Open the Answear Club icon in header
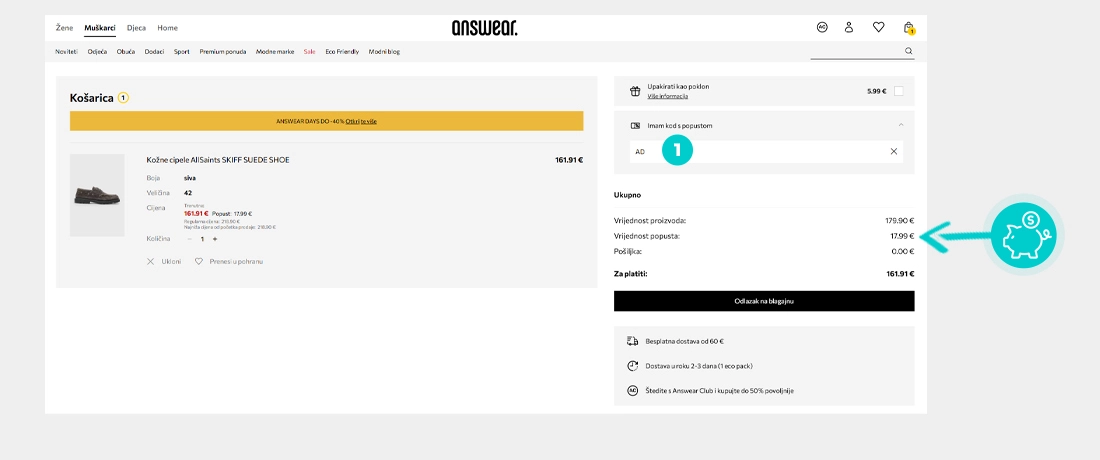 point(822,27)
